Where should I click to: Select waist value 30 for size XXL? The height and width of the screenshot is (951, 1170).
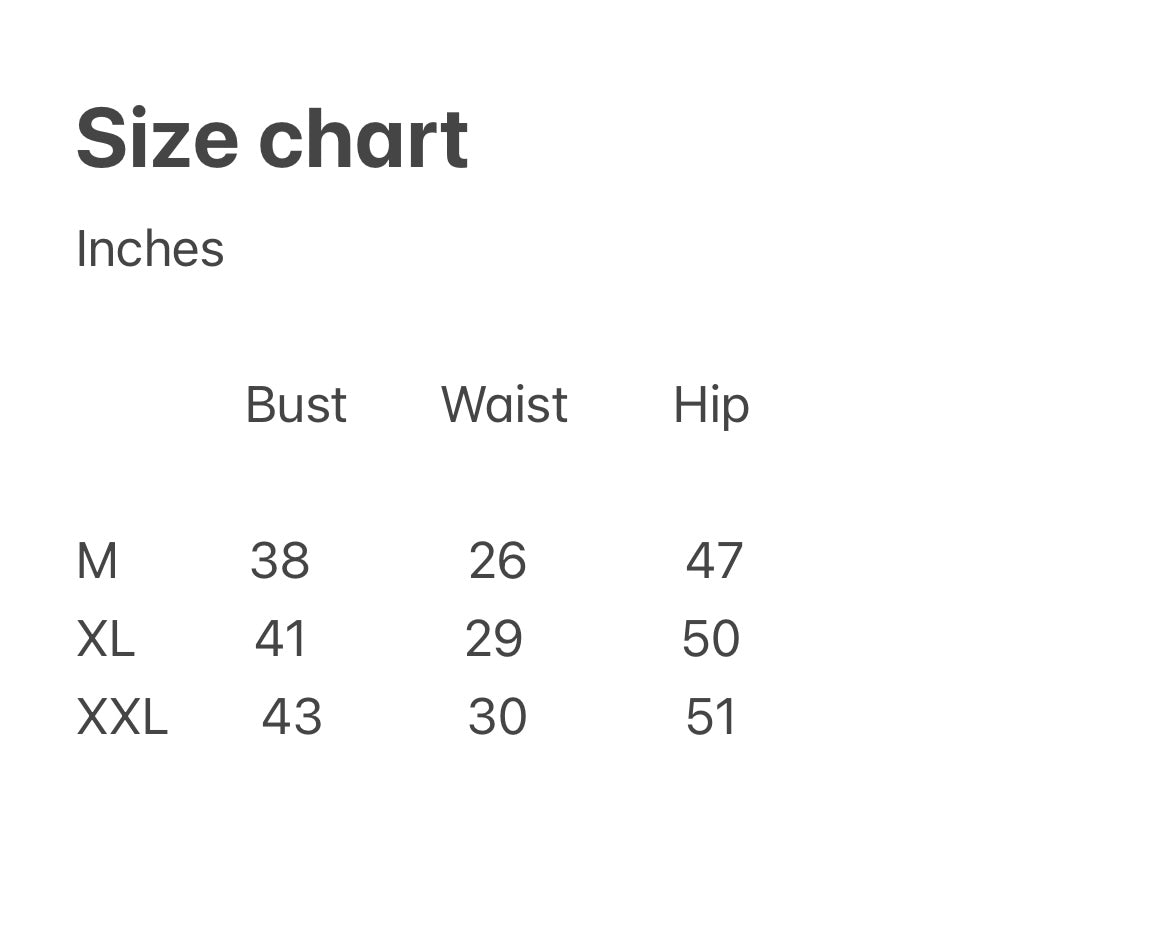[x=497, y=717]
